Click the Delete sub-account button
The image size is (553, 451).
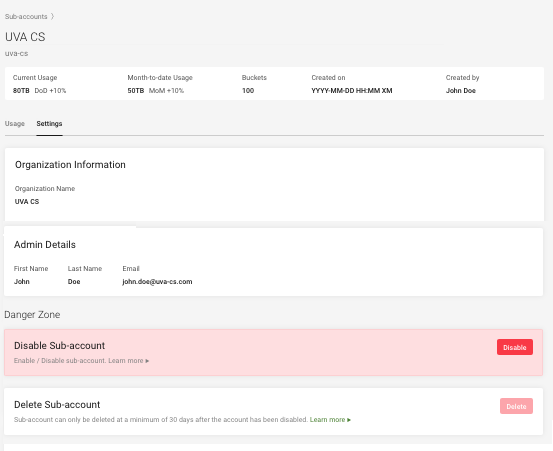[516, 406]
